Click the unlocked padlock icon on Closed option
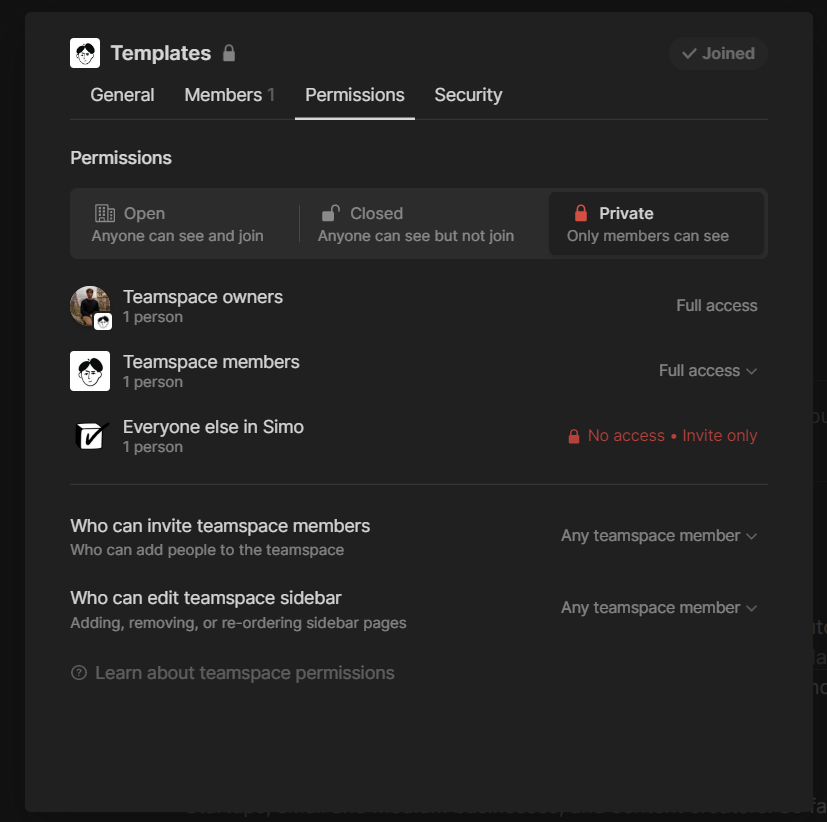Image resolution: width=827 pixels, height=822 pixels. [331, 213]
